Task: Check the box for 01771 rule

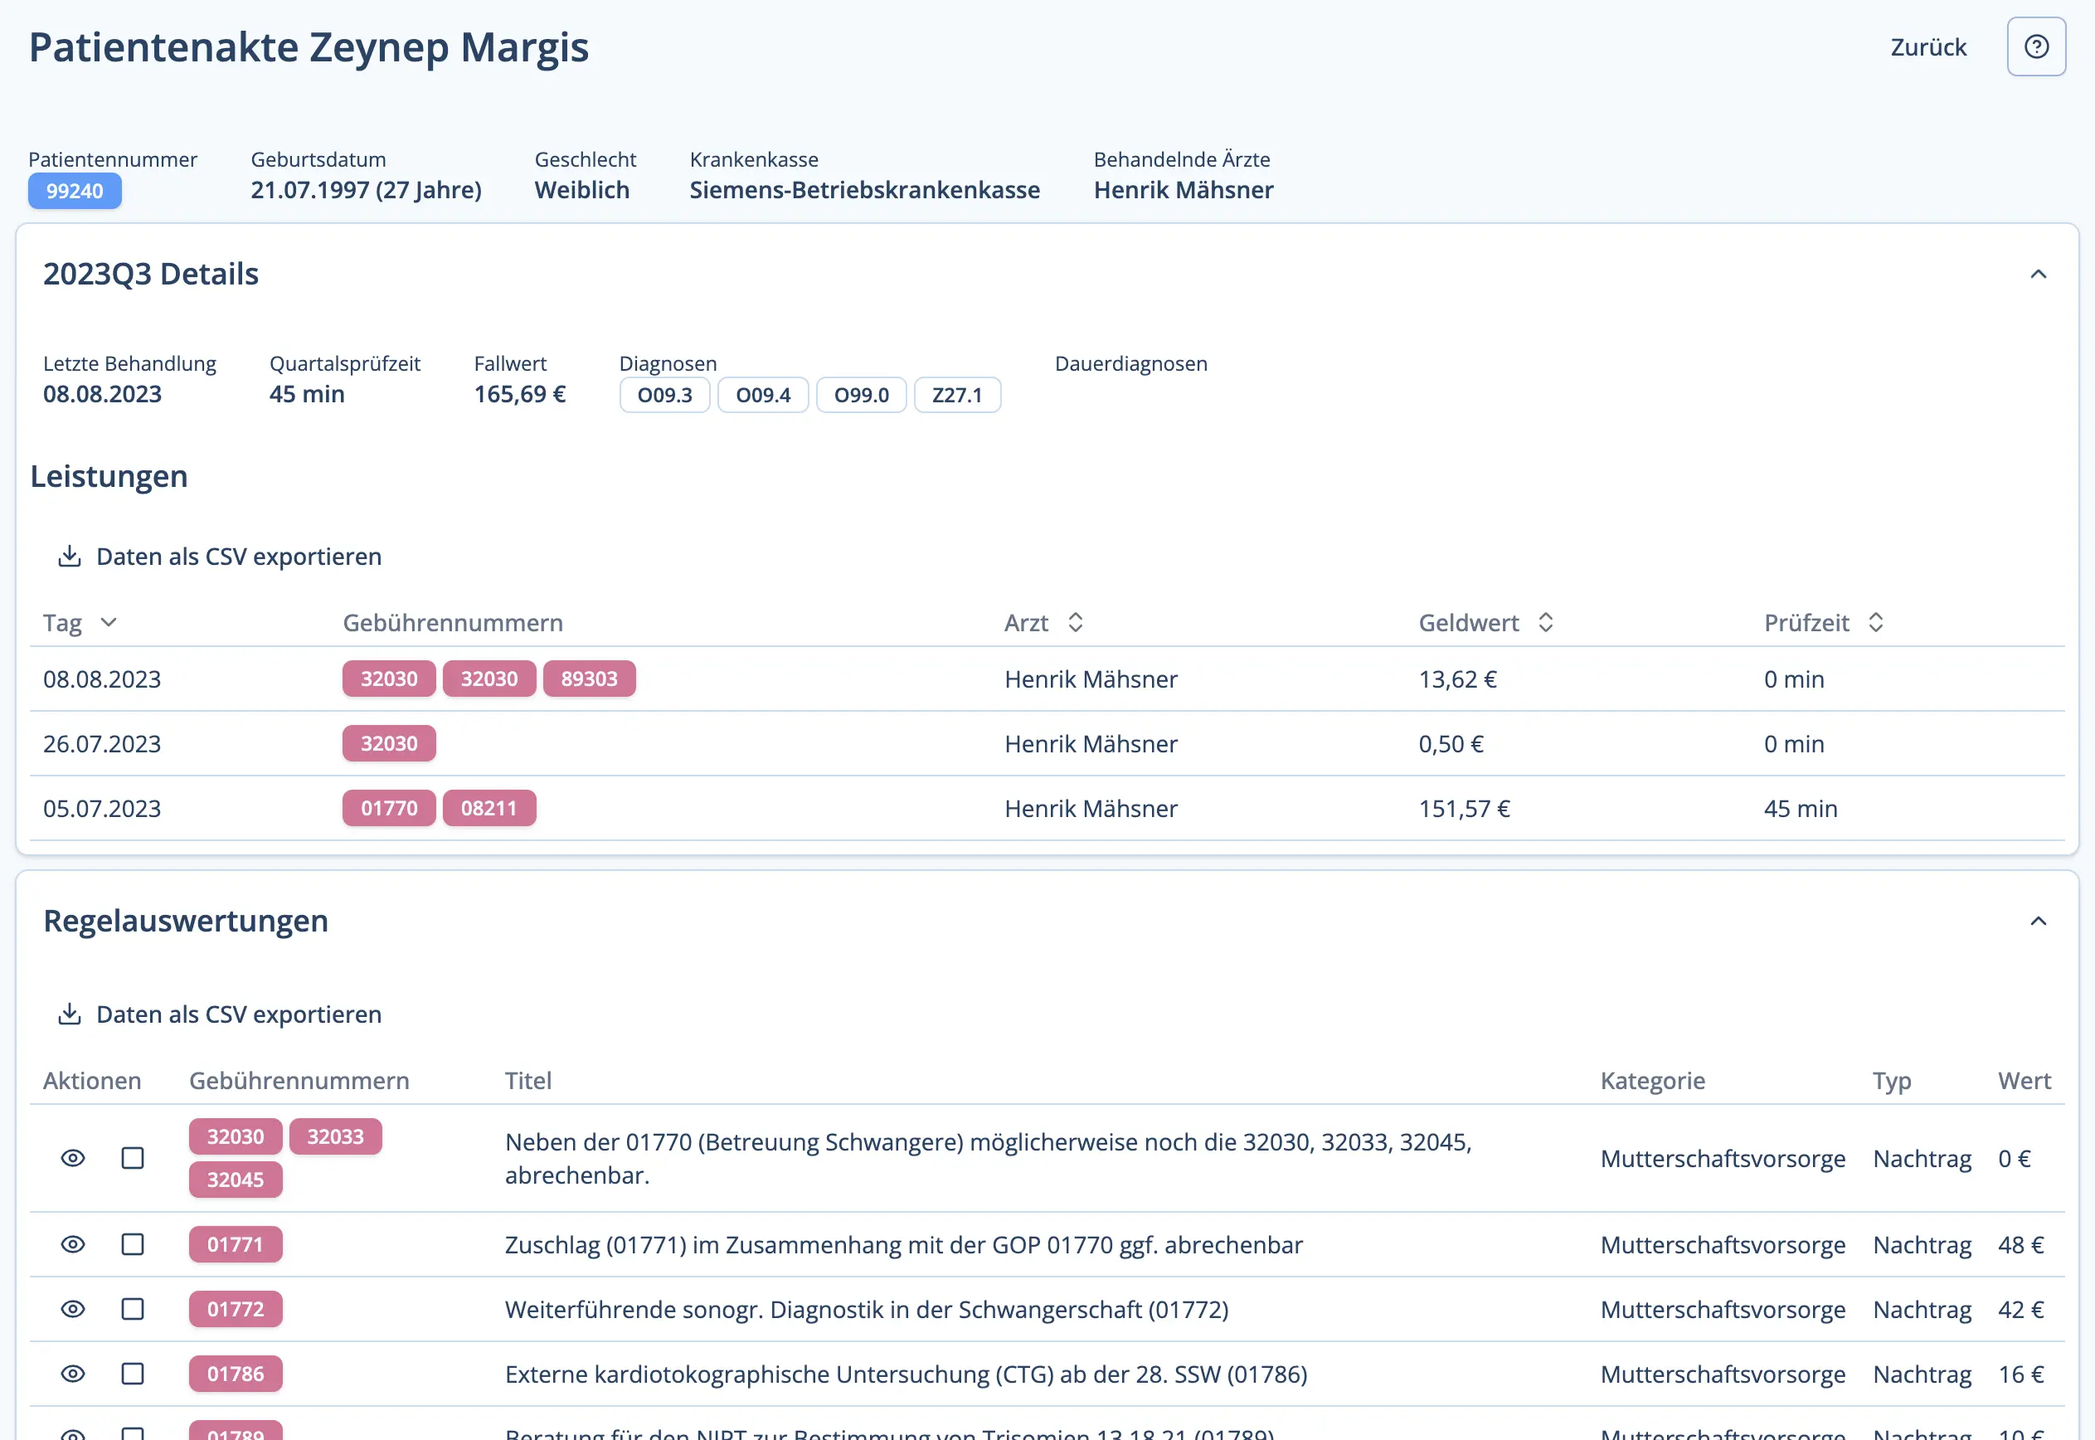Action: [x=133, y=1244]
